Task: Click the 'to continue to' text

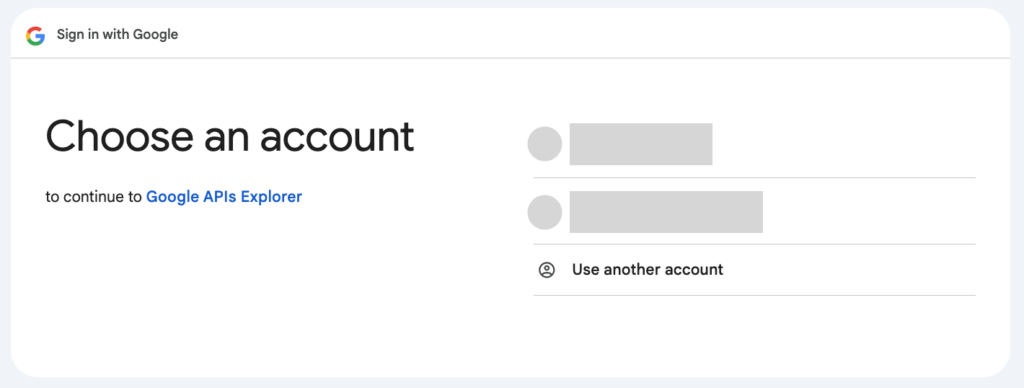Action: (x=93, y=197)
